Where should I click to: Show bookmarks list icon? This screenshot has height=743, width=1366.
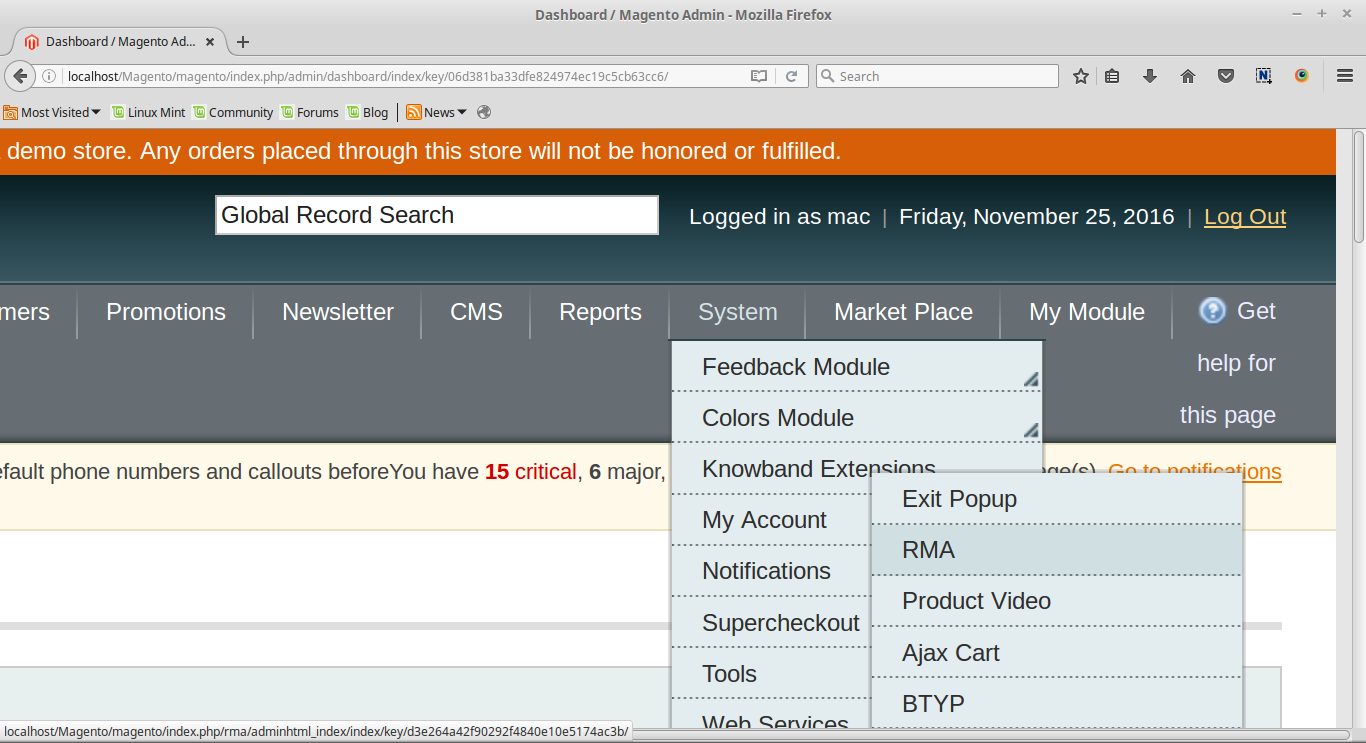click(1112, 76)
